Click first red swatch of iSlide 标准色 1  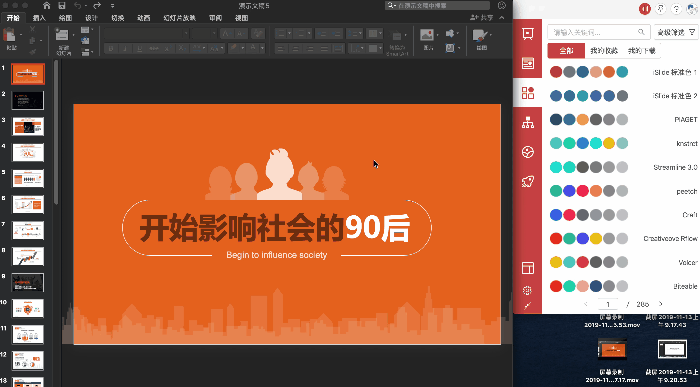[556, 72]
